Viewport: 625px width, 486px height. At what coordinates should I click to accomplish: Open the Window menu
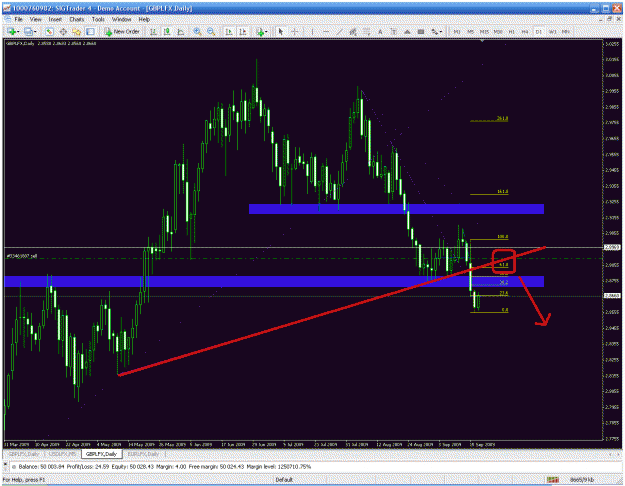(x=121, y=20)
